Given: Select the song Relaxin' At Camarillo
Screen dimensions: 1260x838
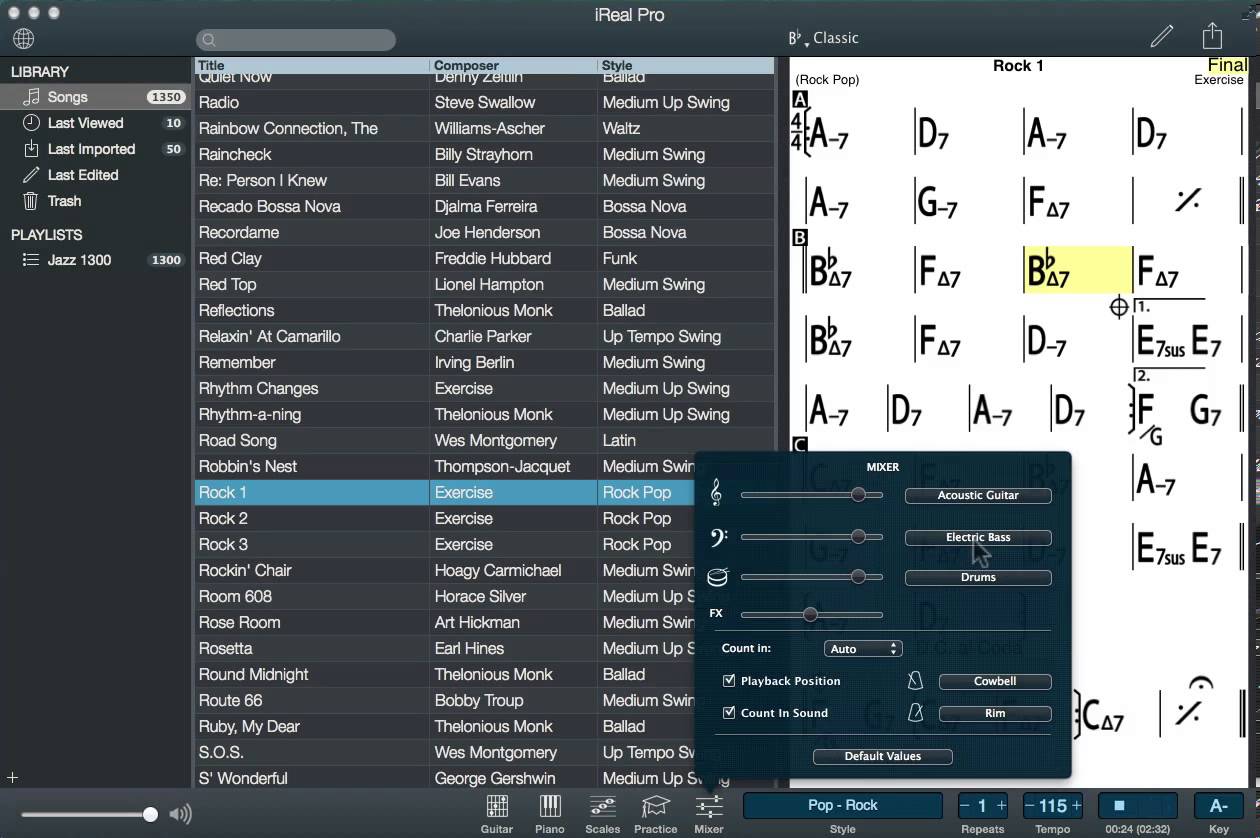Looking at the screenshot, I should 485,336.
